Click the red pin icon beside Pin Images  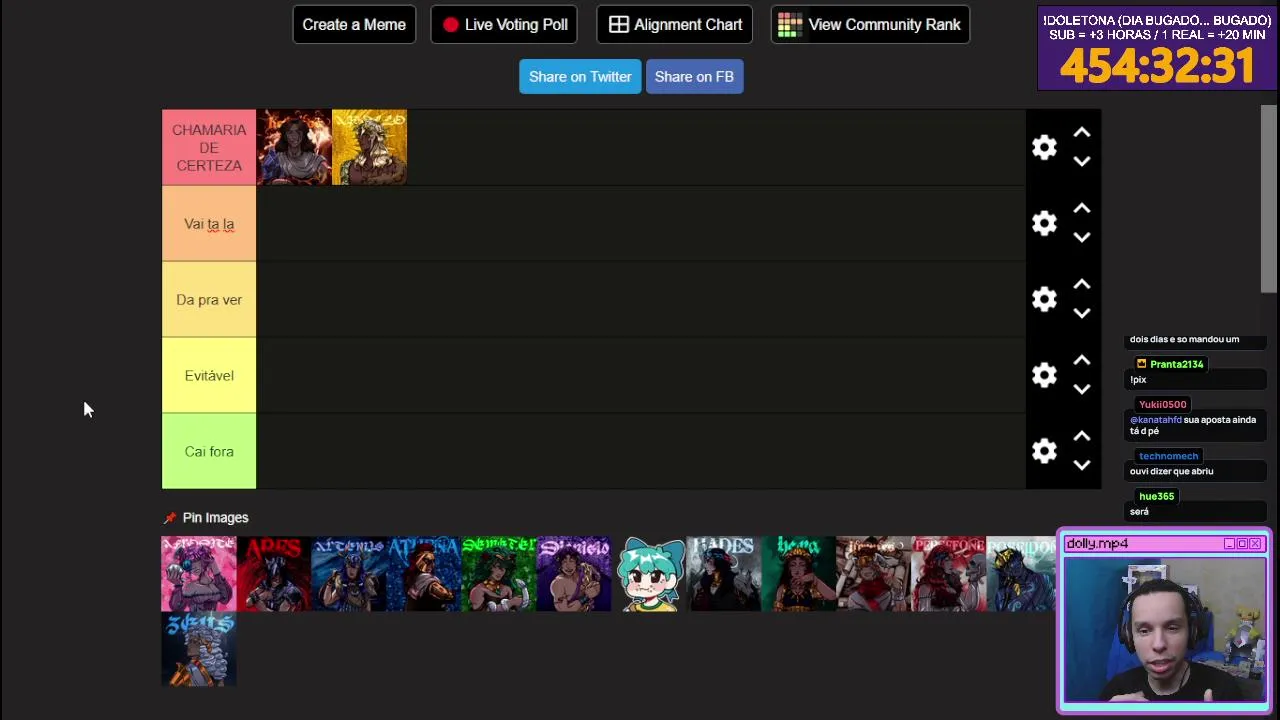pyautogui.click(x=170, y=517)
